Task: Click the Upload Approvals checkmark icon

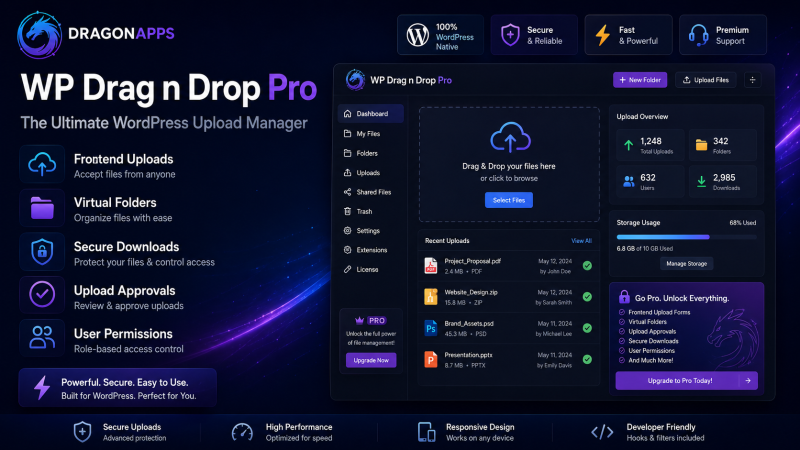Action: [42, 294]
